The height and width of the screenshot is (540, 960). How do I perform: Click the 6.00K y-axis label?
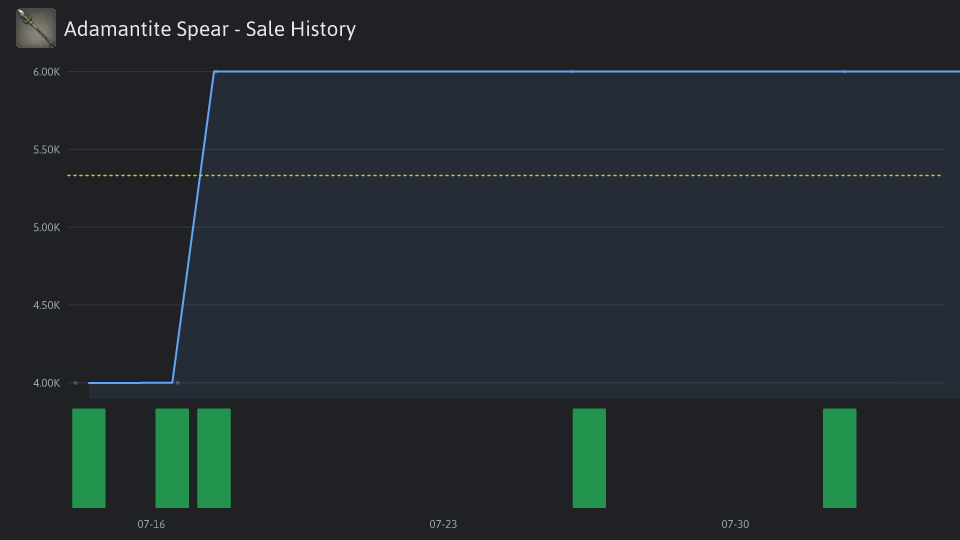[47, 72]
